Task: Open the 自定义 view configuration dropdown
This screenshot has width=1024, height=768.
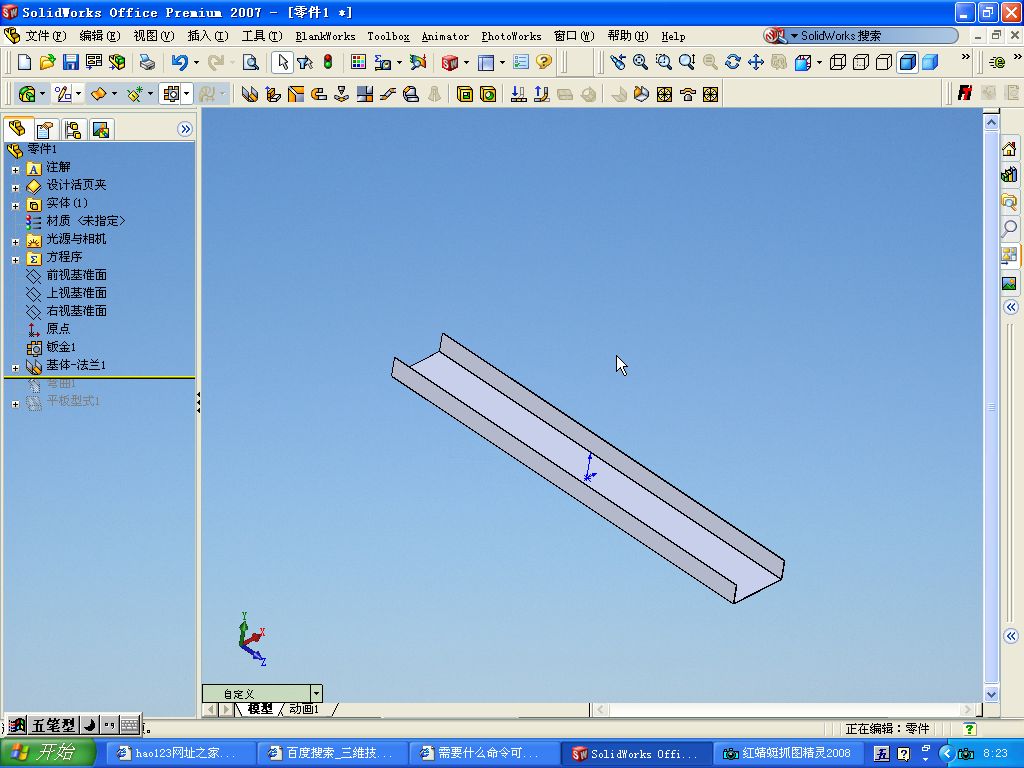Action: coord(316,693)
